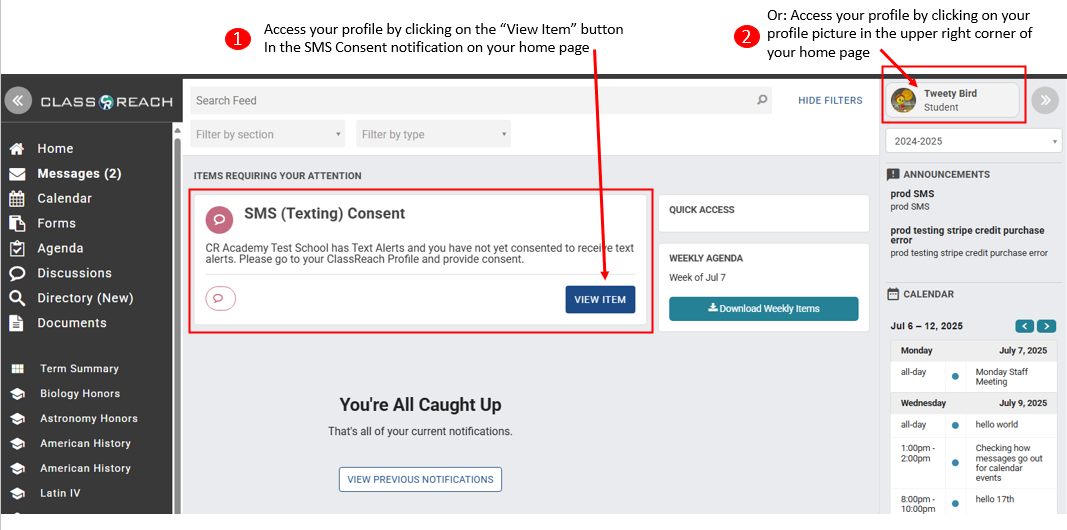Viewport: 1067px width, 530px height.
Task: Go to next calendar week
Action: [x=1047, y=326]
